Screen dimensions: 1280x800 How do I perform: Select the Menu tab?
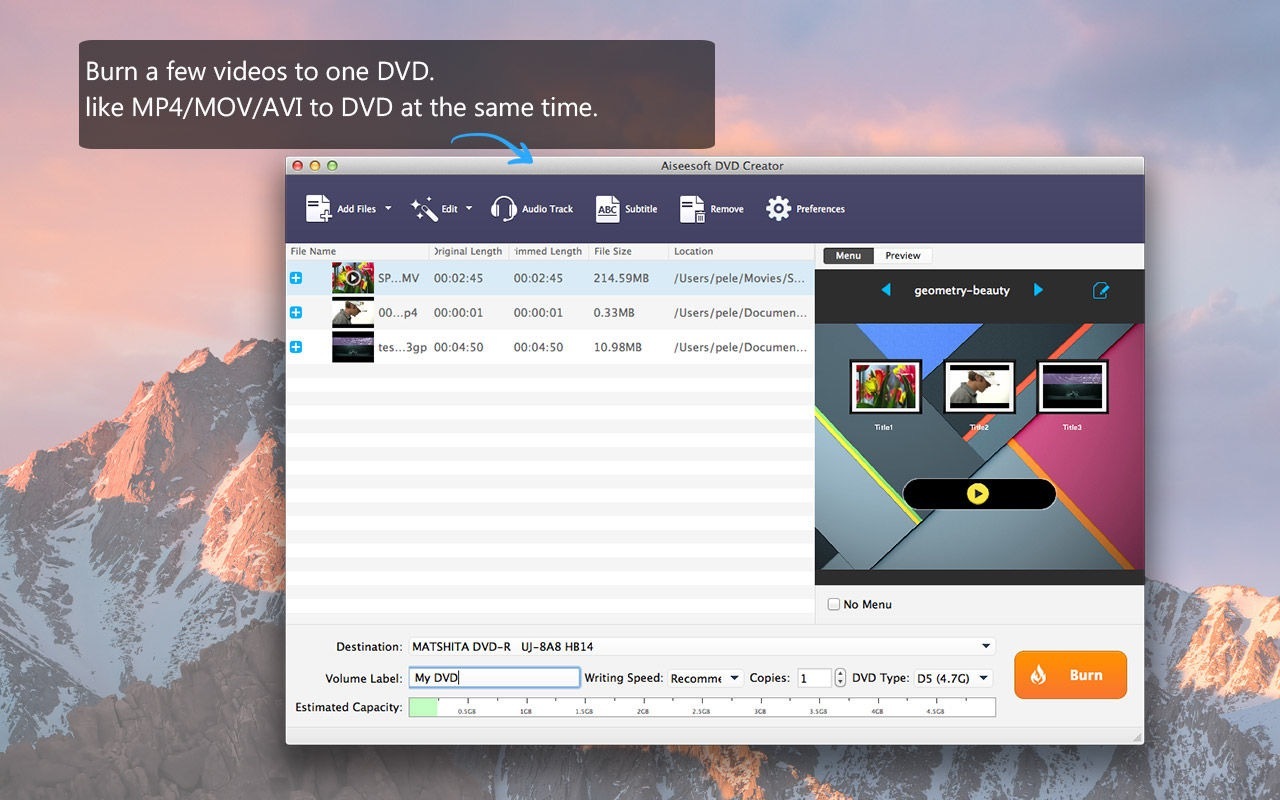coord(848,256)
